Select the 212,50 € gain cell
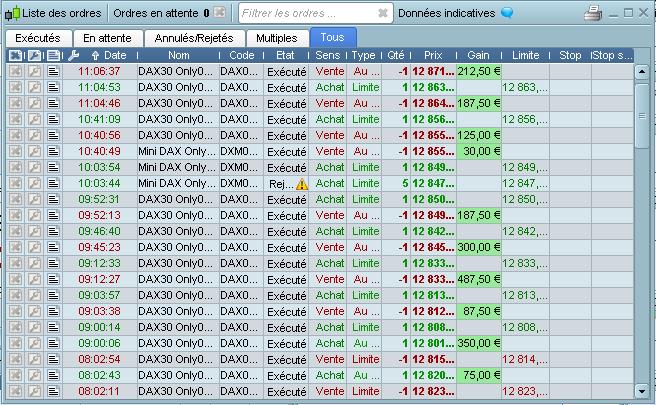Image resolution: width=656 pixels, height=405 pixels. click(479, 71)
